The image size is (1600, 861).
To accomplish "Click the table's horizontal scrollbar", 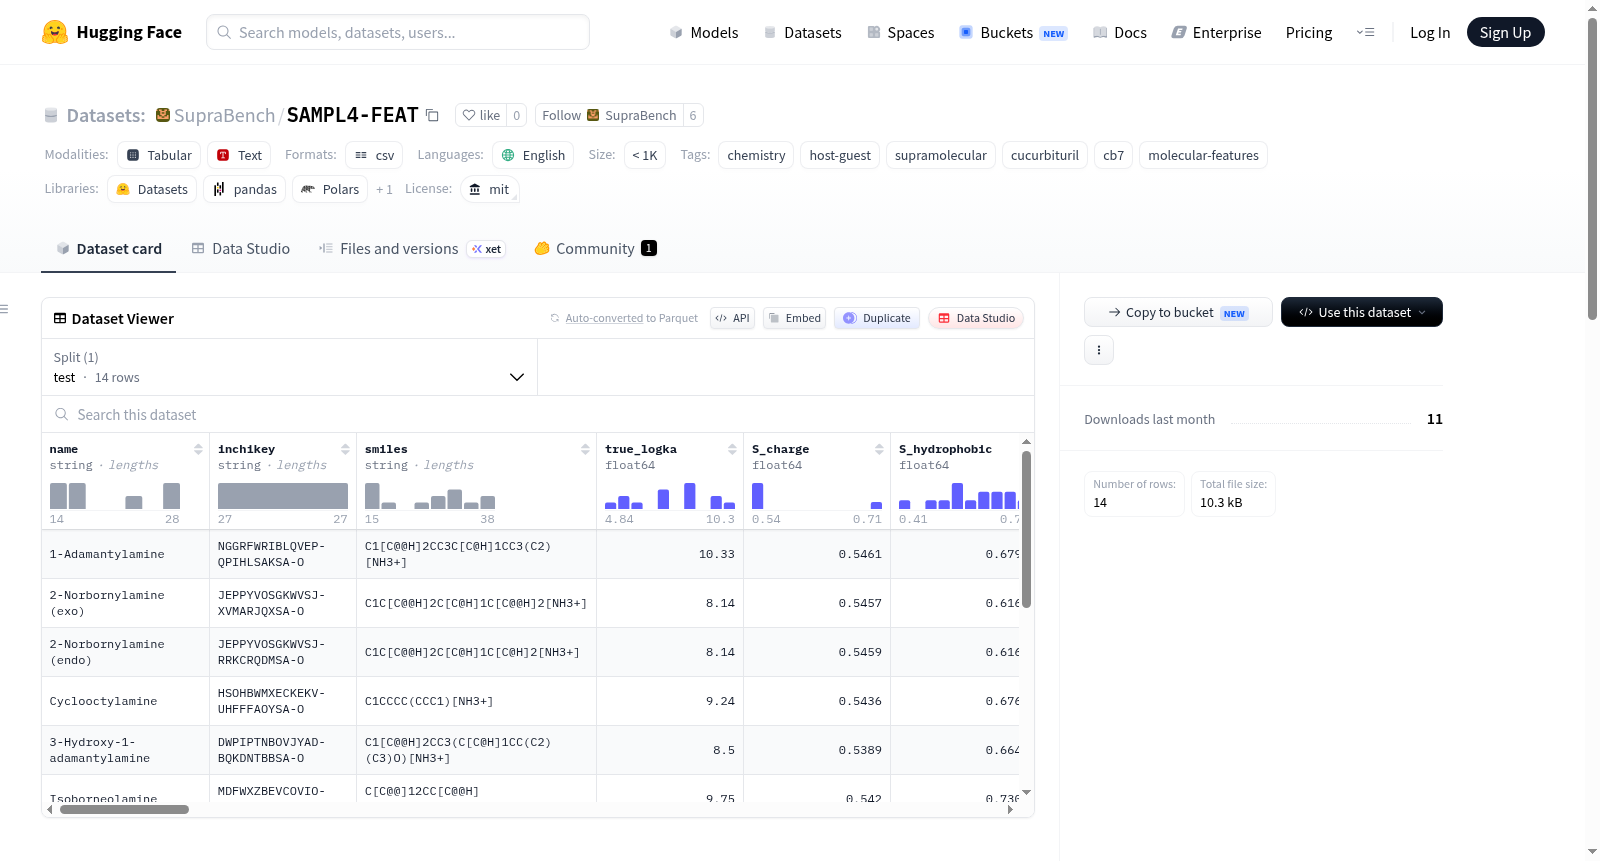I will tap(124, 810).
